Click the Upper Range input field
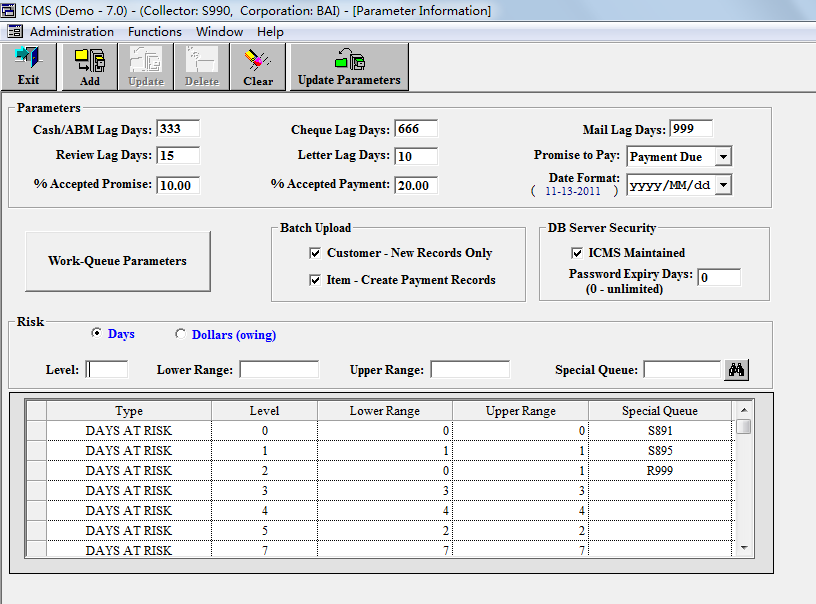The image size is (816, 604). click(470, 370)
